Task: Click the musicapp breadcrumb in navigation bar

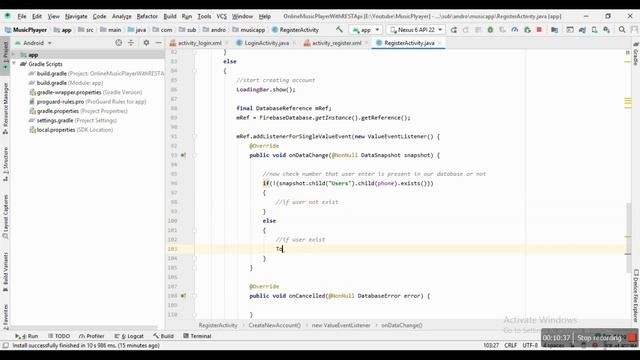Action: coord(249,30)
